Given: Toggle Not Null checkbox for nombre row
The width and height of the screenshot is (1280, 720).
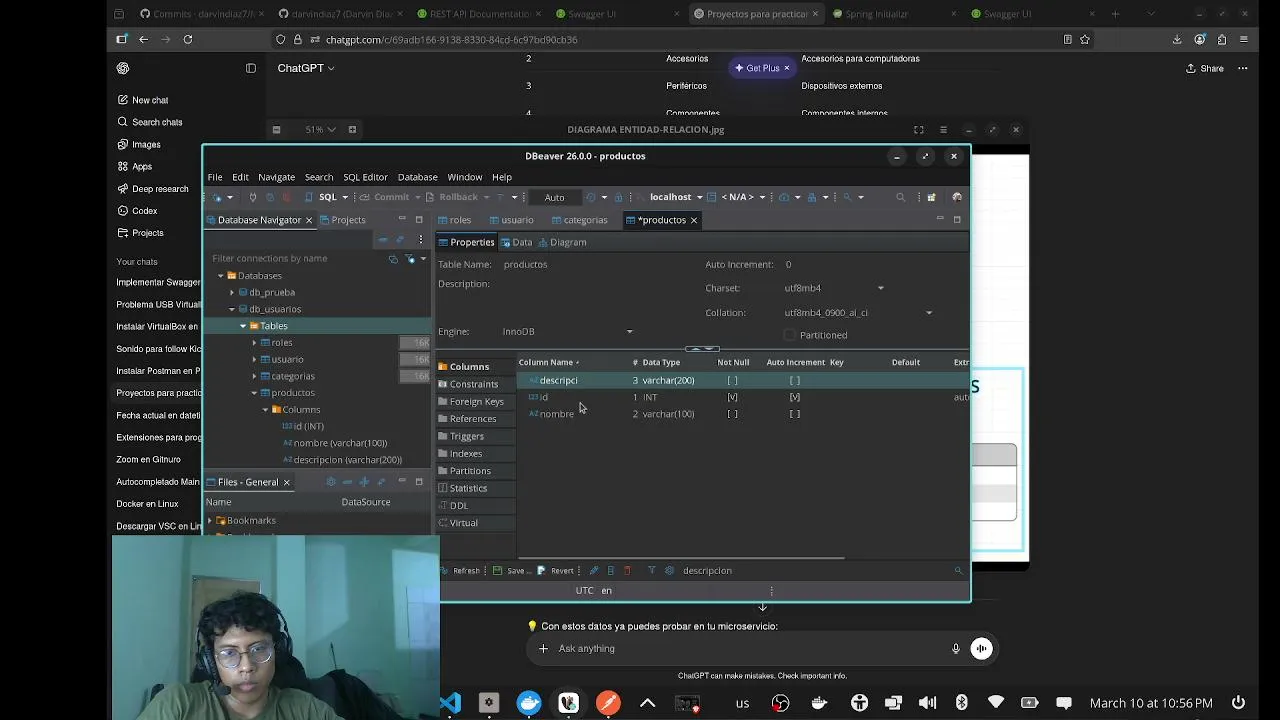Looking at the screenshot, I should pos(732,414).
